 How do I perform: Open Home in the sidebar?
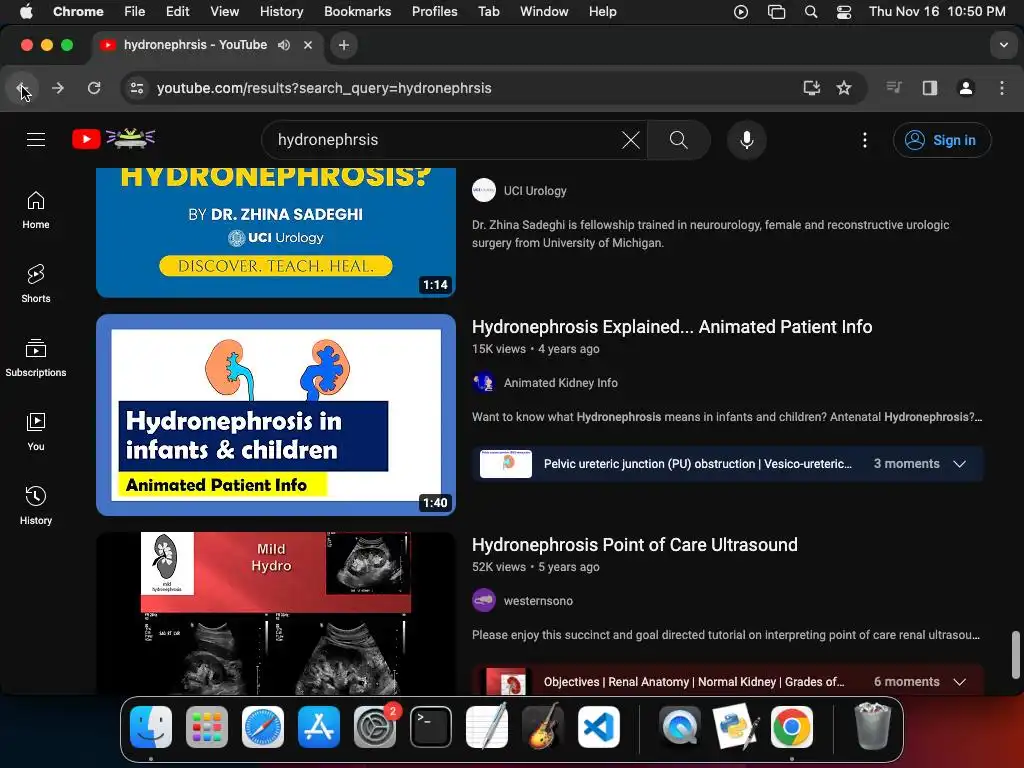point(36,210)
